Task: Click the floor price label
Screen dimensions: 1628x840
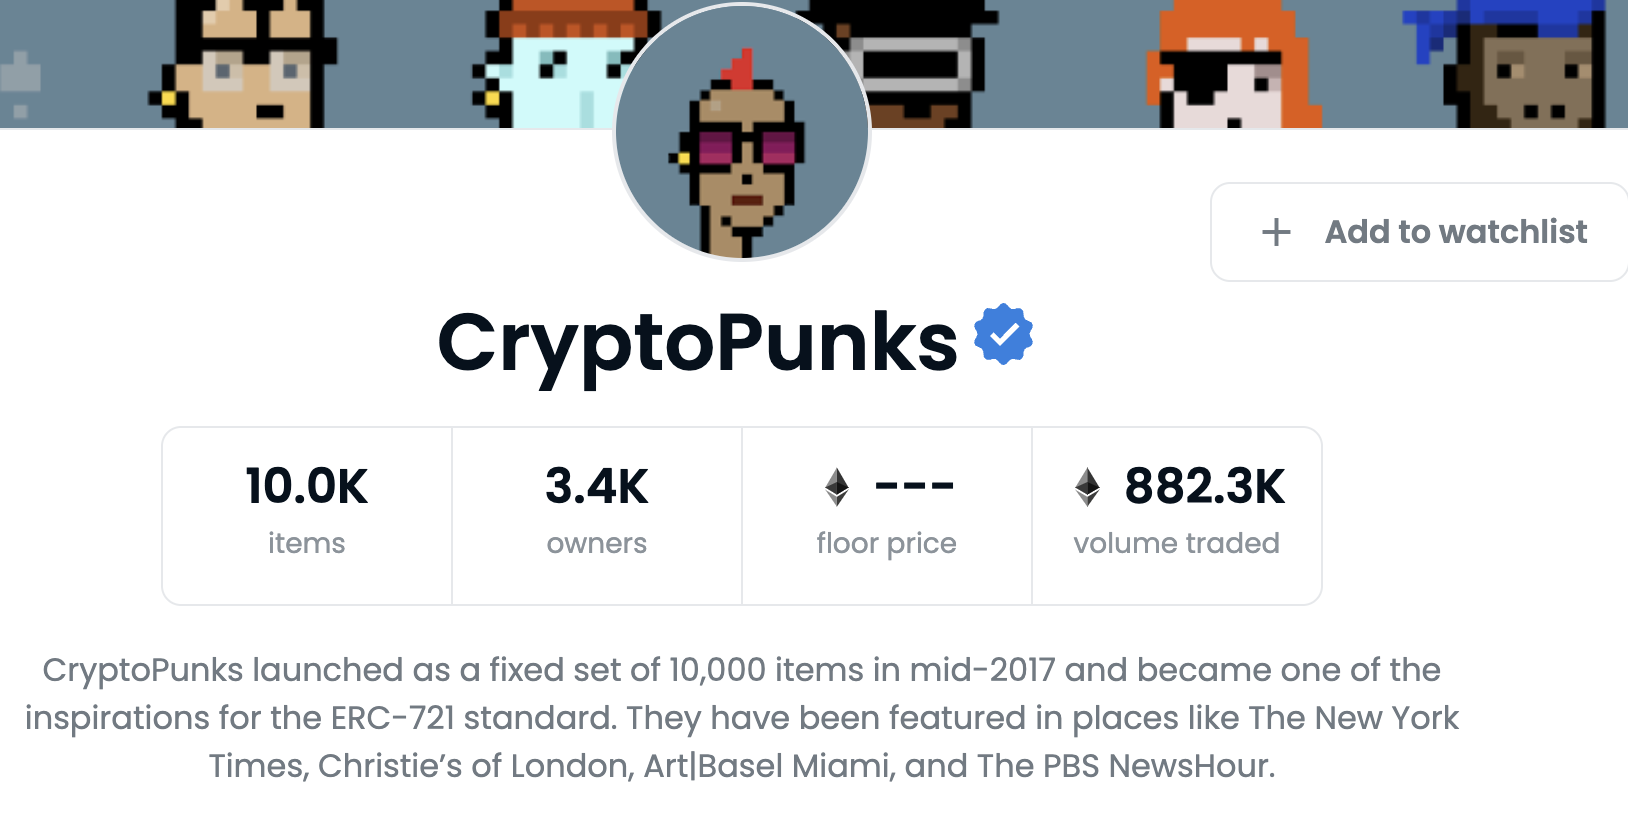Action: 886,543
